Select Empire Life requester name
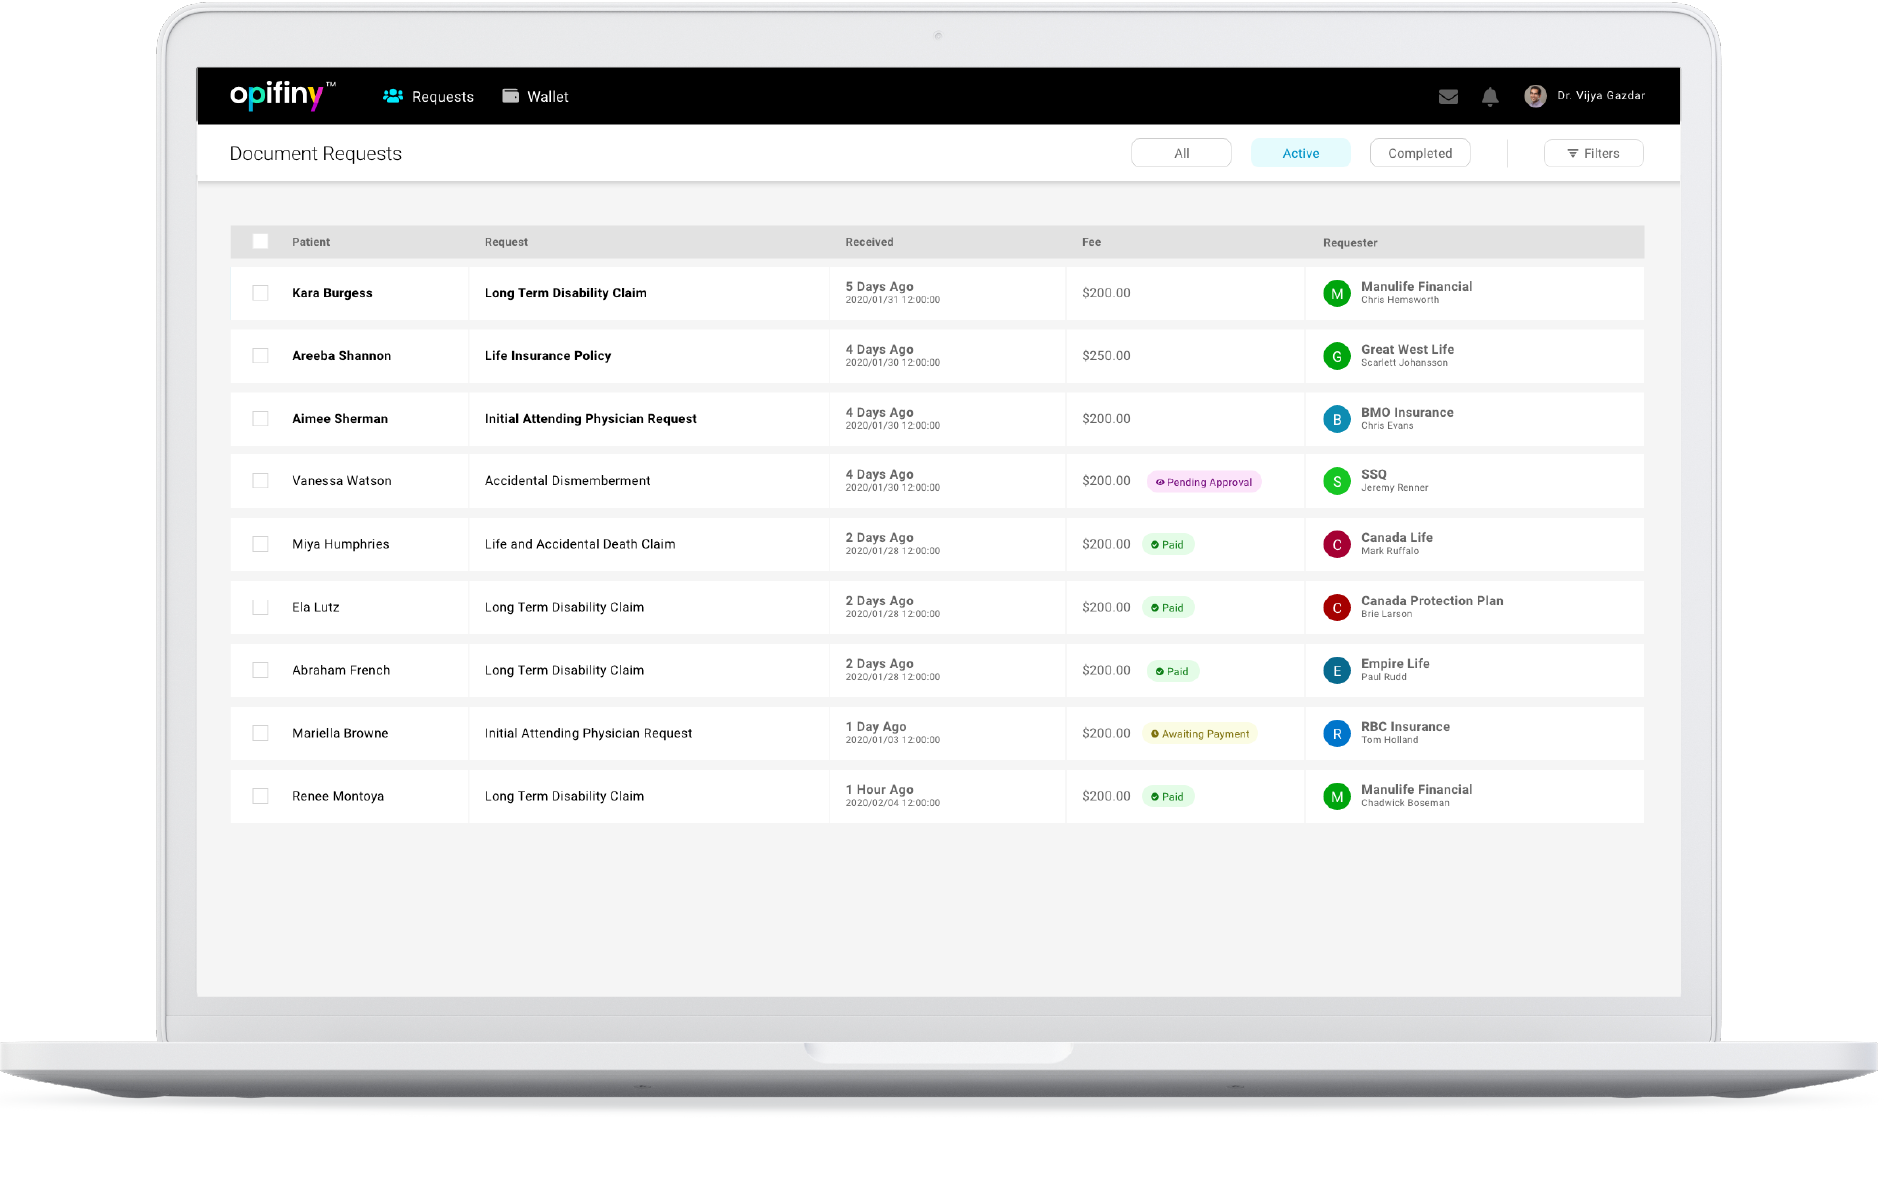 (x=1395, y=664)
